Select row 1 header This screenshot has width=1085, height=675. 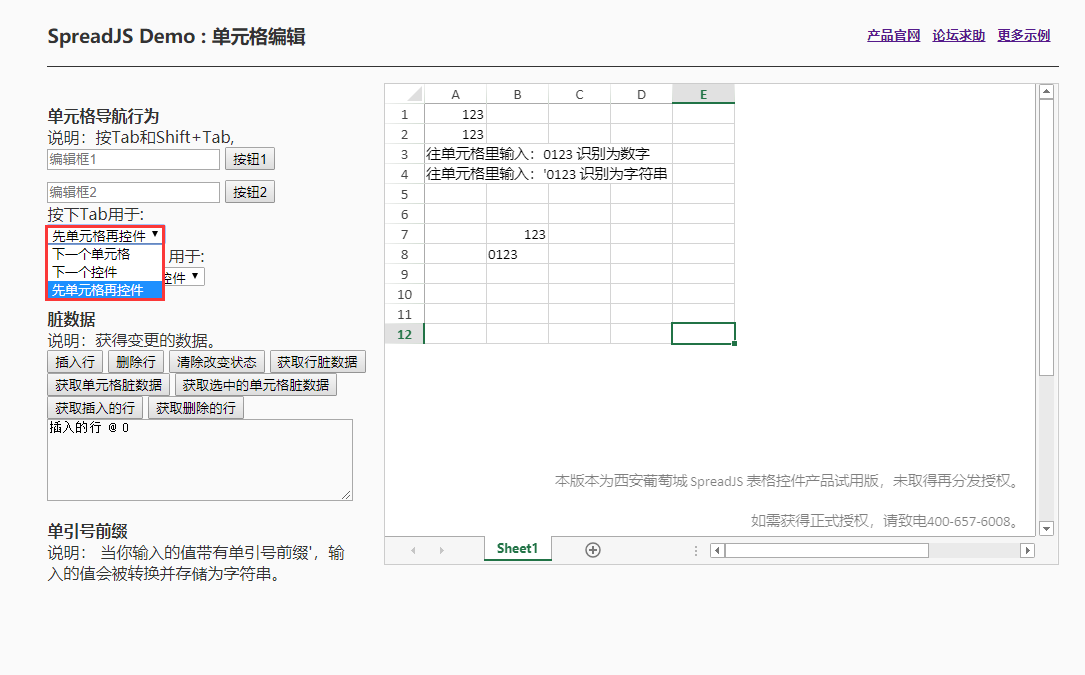tap(405, 114)
